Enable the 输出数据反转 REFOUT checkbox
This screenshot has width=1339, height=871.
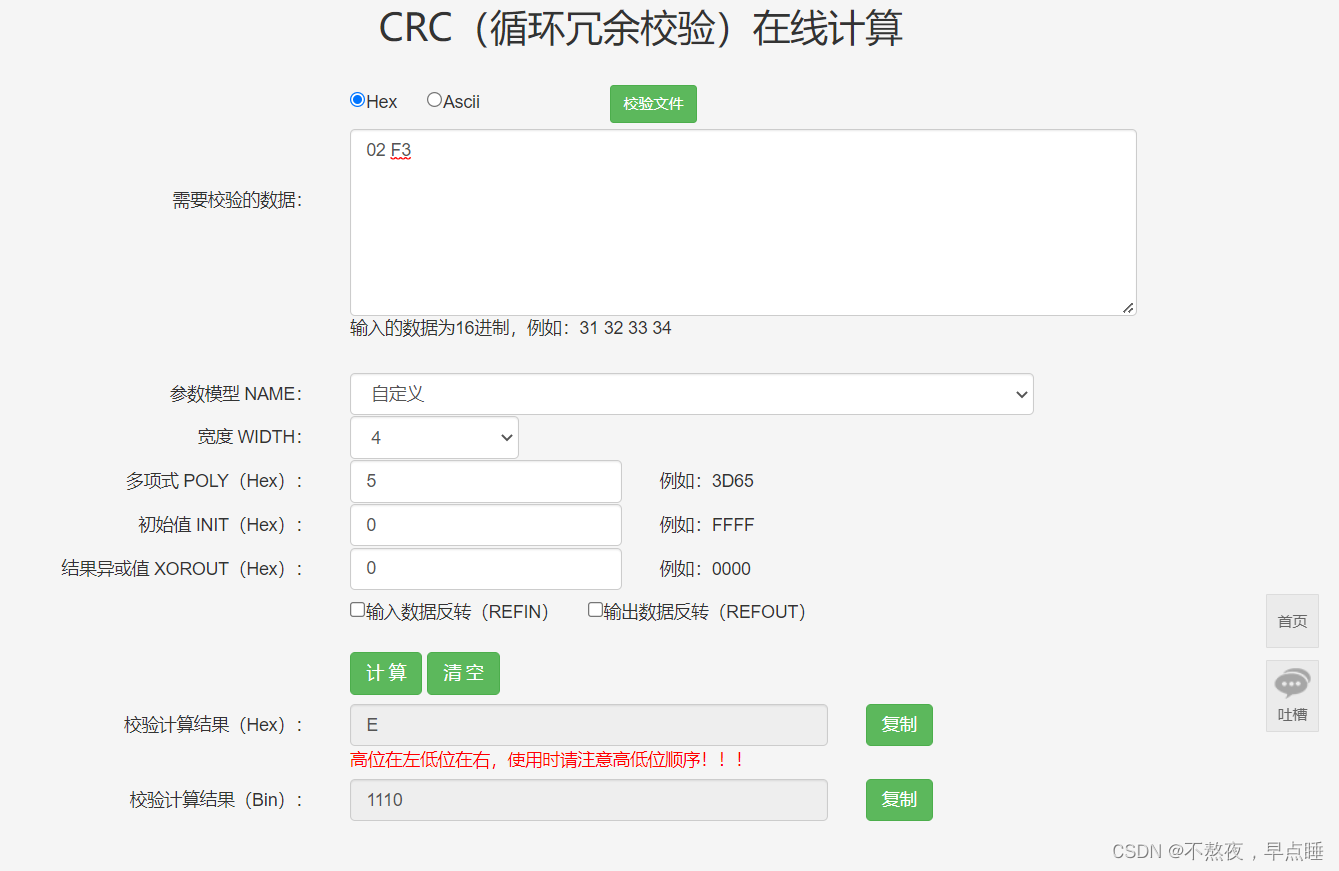click(x=595, y=610)
